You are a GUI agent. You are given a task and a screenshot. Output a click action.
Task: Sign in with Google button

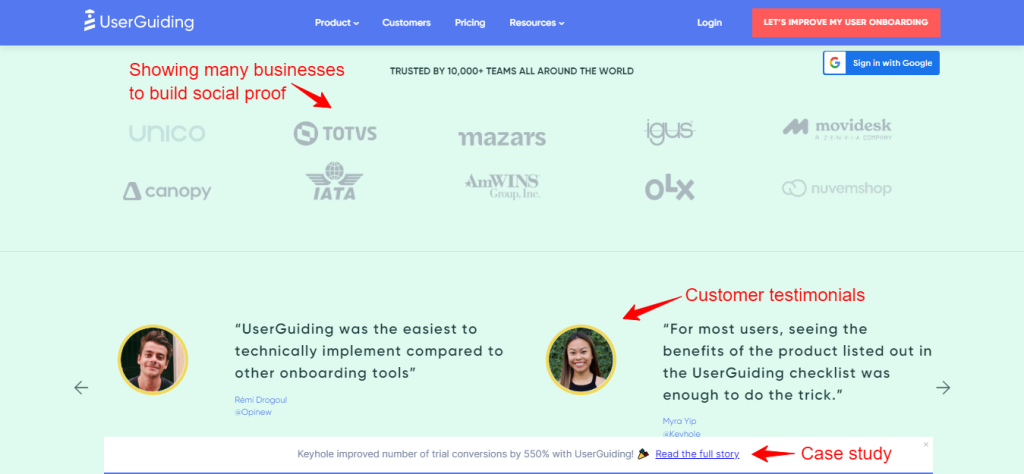pyautogui.click(x=881, y=63)
